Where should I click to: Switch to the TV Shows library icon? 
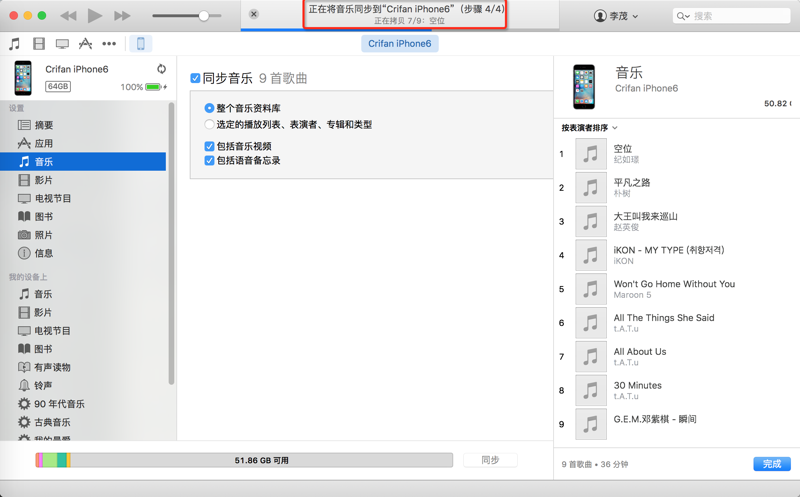point(62,44)
